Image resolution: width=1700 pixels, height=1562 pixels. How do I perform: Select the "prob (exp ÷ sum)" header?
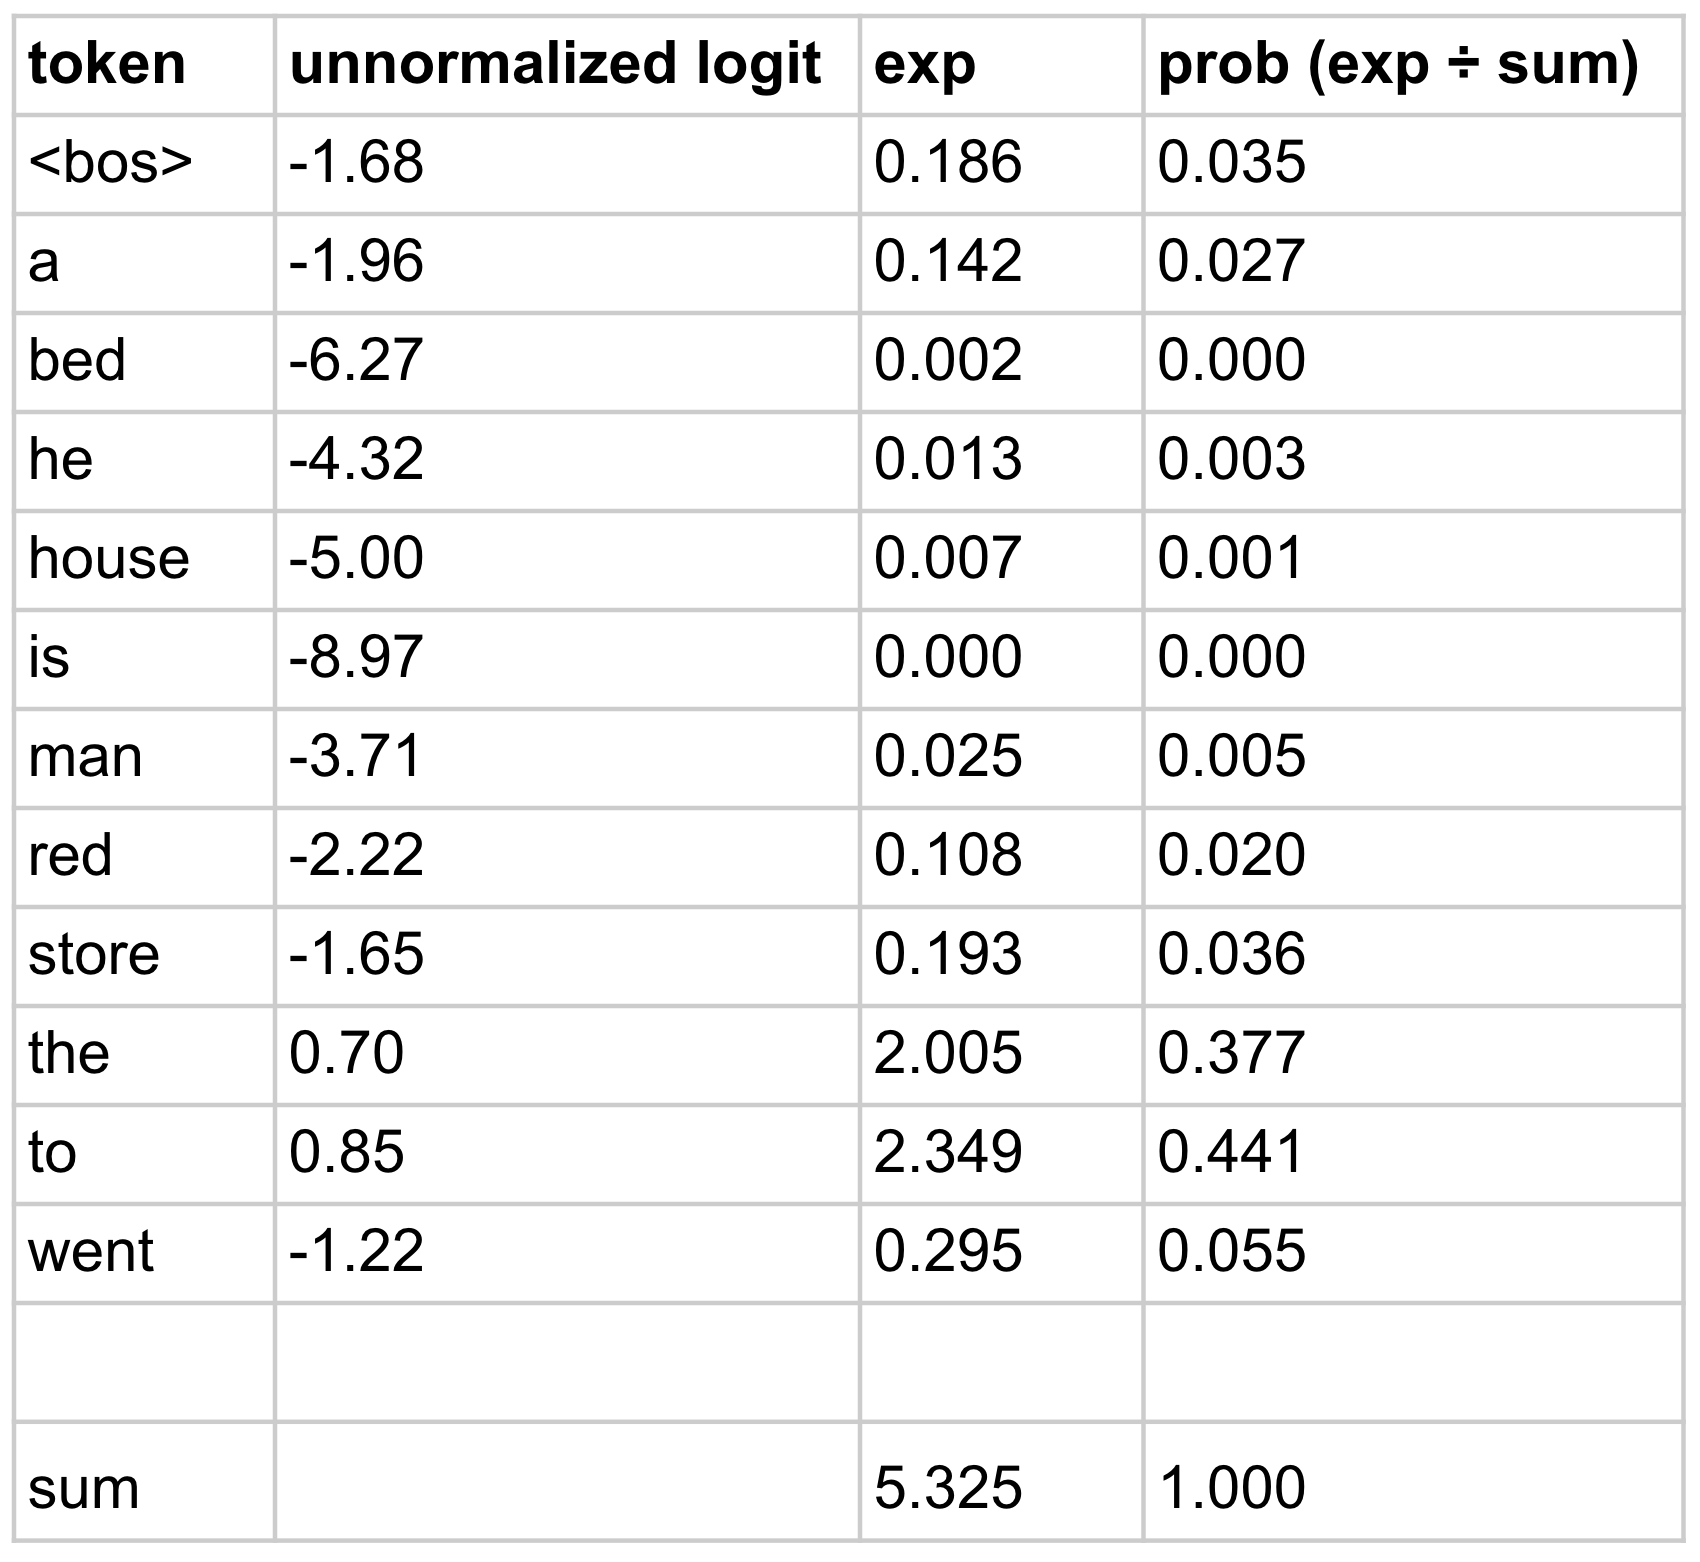click(1397, 65)
